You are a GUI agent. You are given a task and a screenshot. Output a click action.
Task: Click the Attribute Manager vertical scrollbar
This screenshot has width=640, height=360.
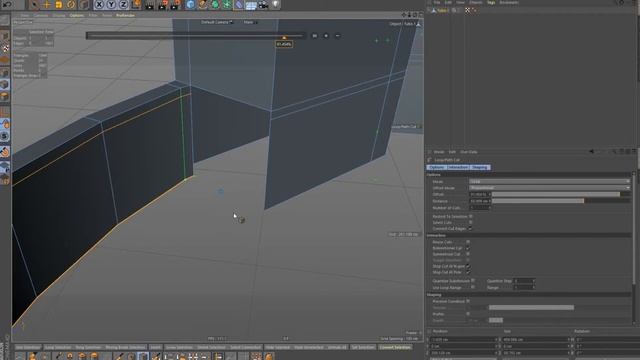click(634, 229)
